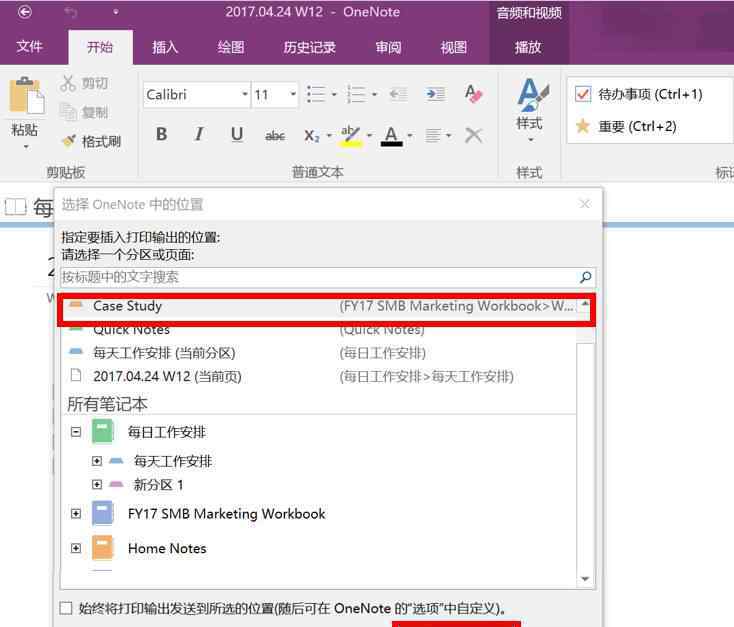Apply the yellow text highlight
This screenshot has width=734, height=627.
pyautogui.click(x=351, y=136)
